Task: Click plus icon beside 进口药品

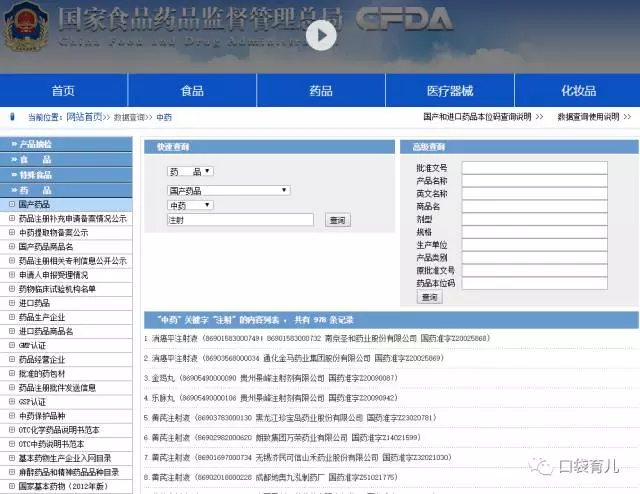Action: click(x=12, y=303)
